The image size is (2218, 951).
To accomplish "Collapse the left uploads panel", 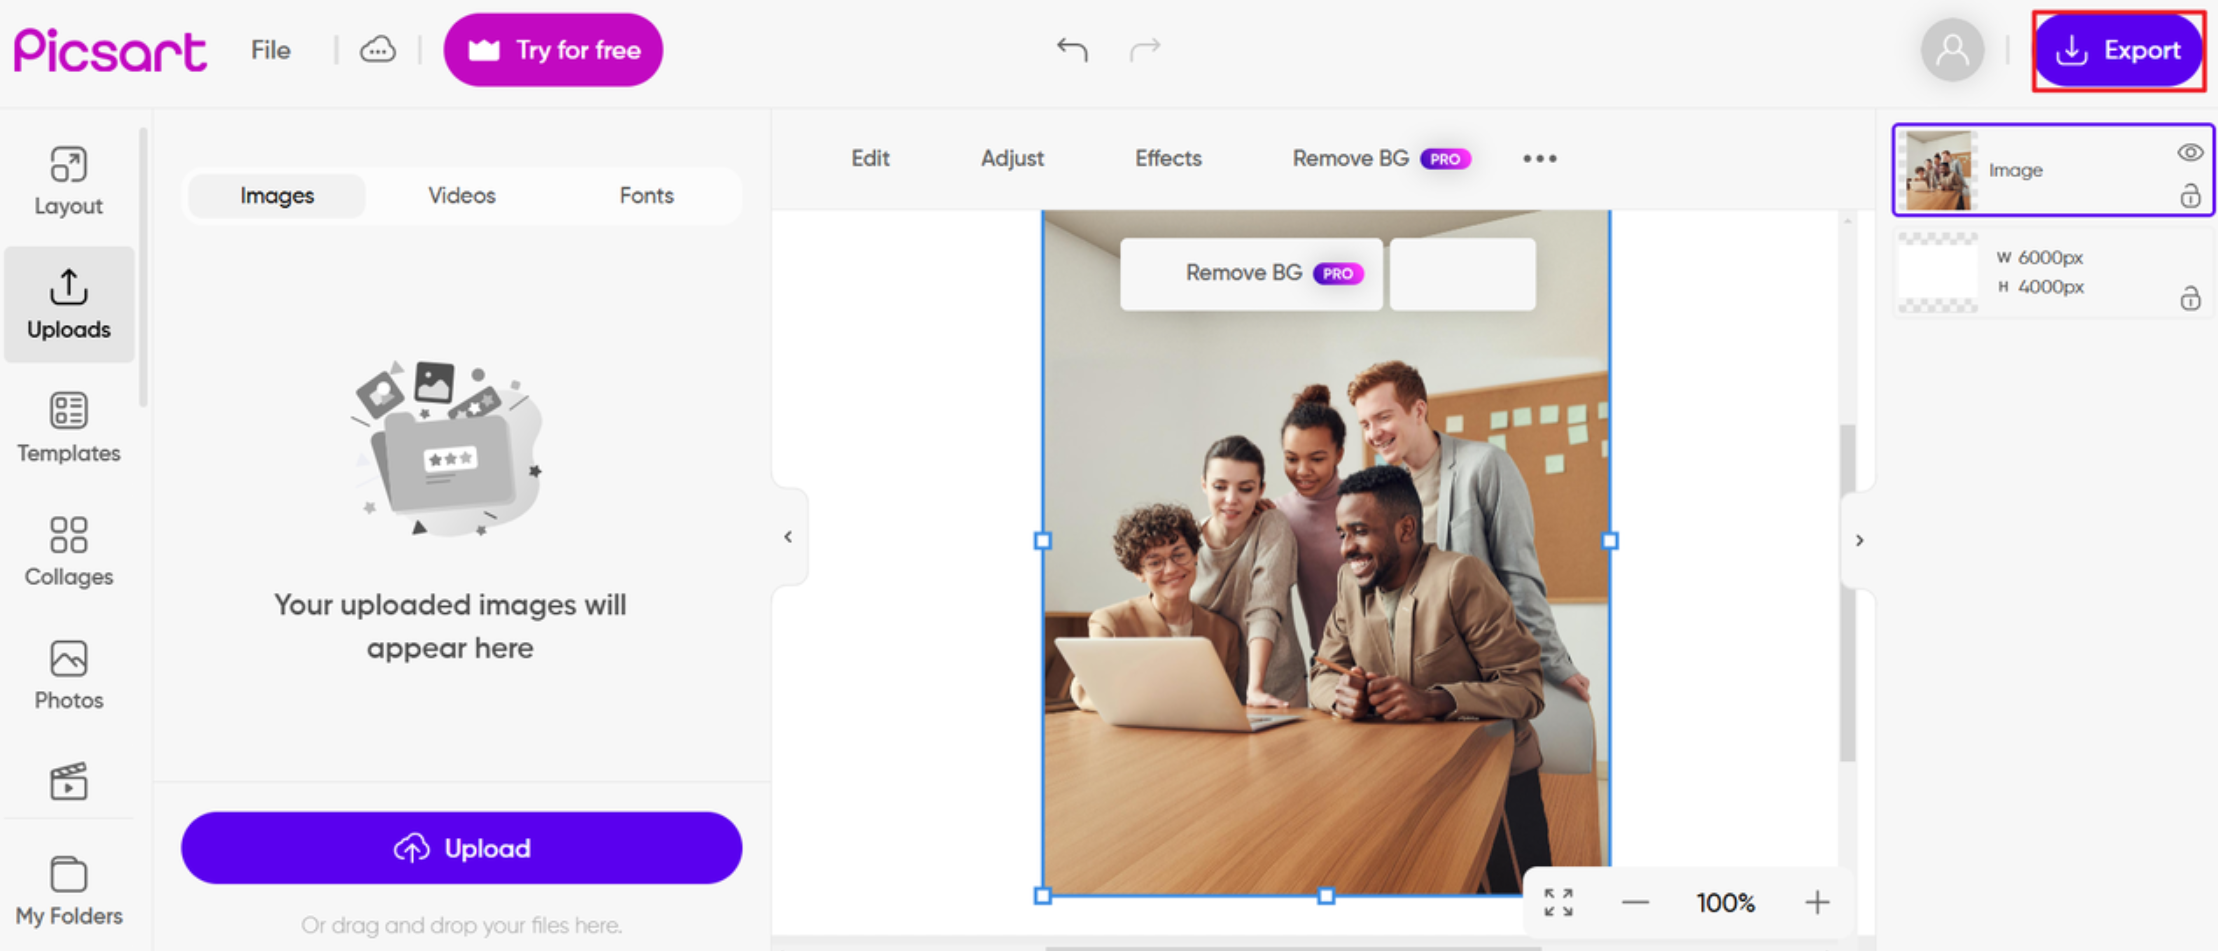I will pos(787,536).
